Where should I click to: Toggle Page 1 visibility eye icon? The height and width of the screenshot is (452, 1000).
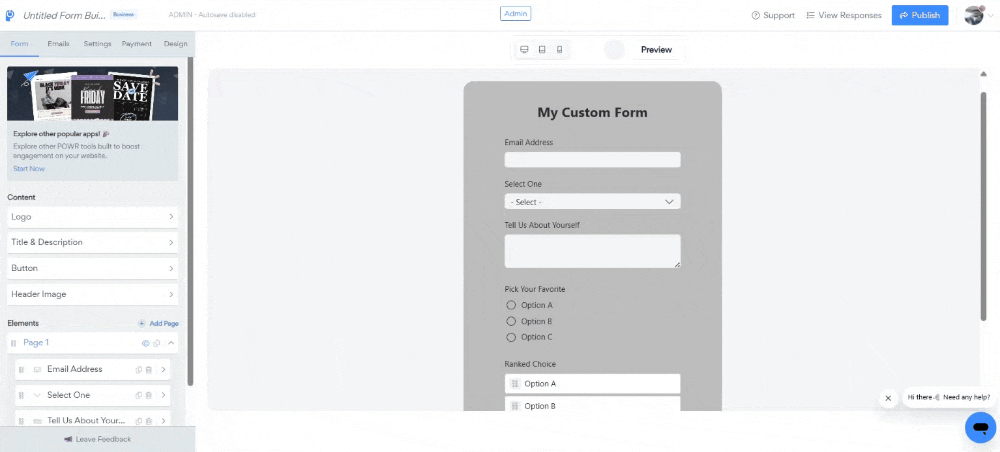pyautogui.click(x=144, y=343)
